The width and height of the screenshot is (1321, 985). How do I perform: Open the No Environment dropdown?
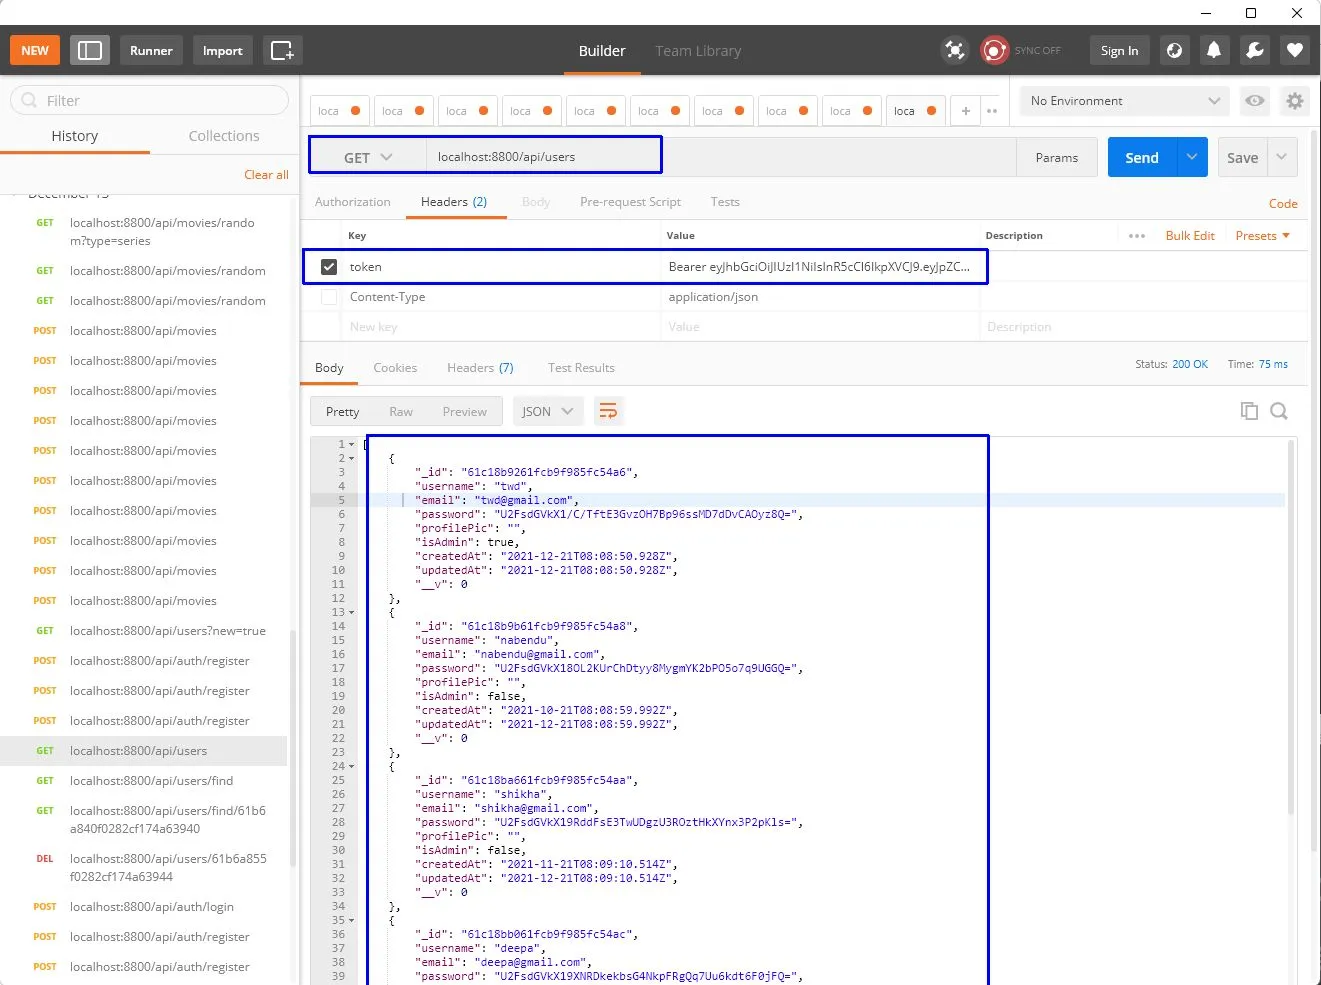coord(1125,101)
